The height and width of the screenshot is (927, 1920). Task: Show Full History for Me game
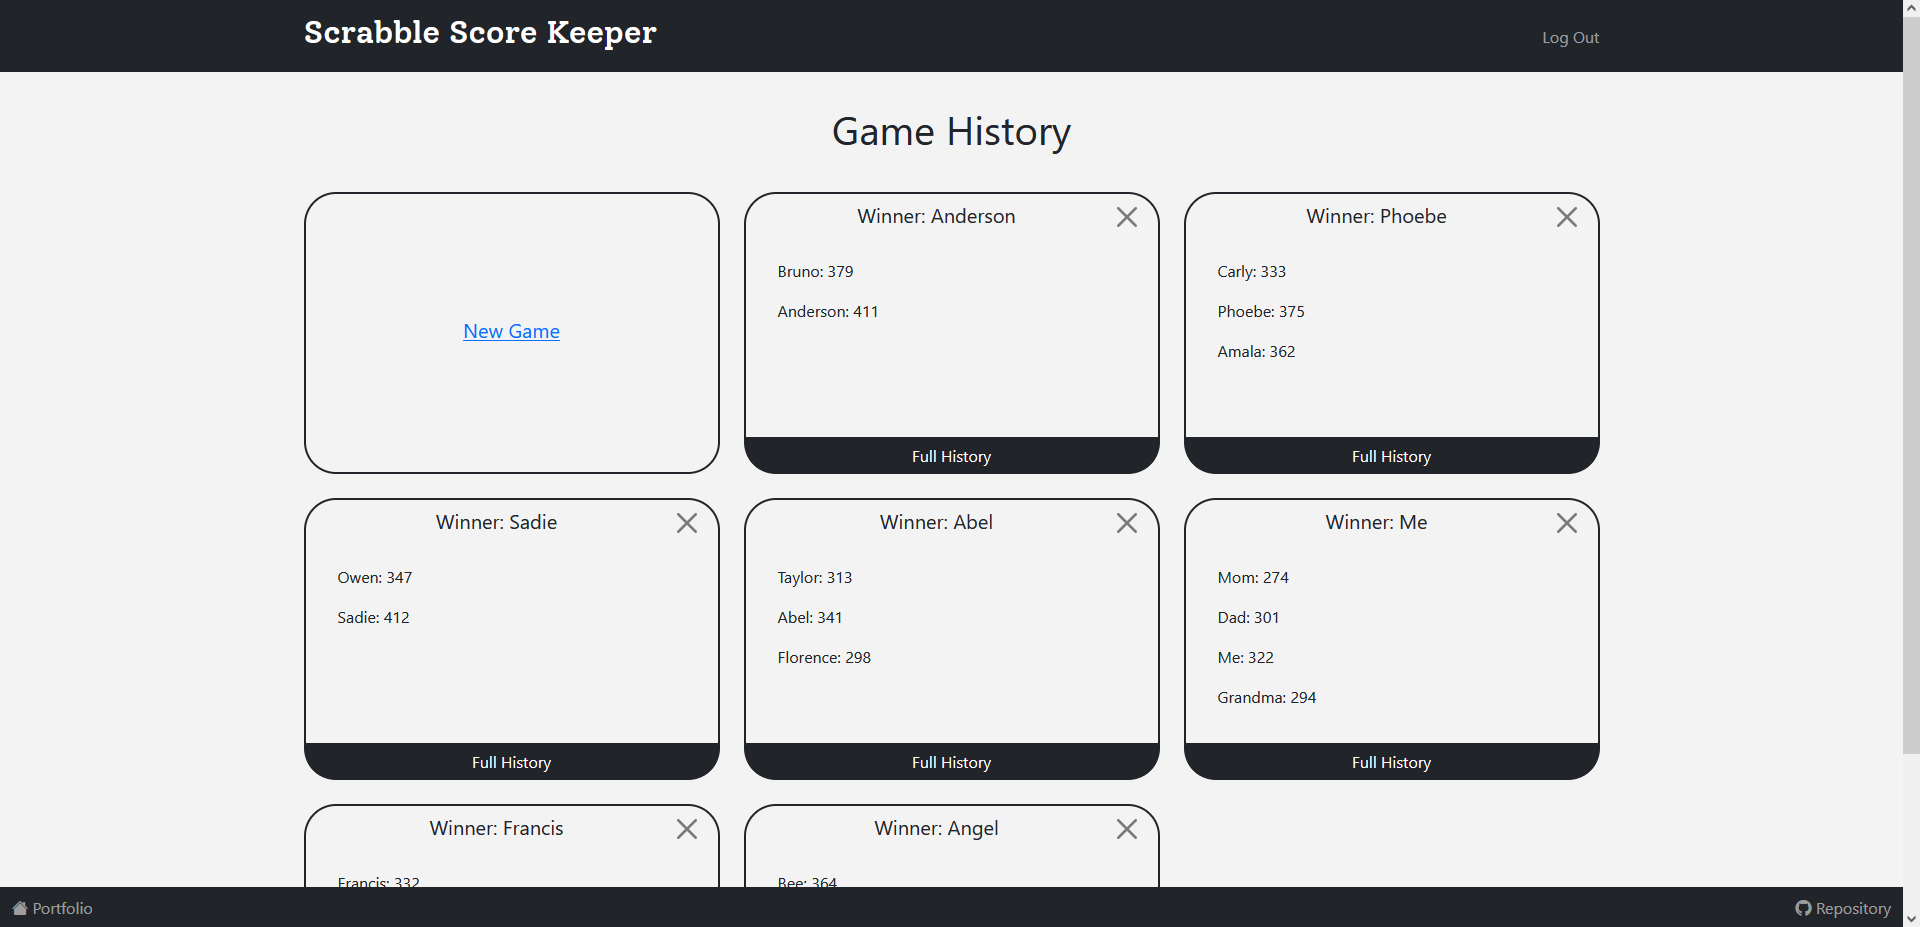(x=1392, y=762)
